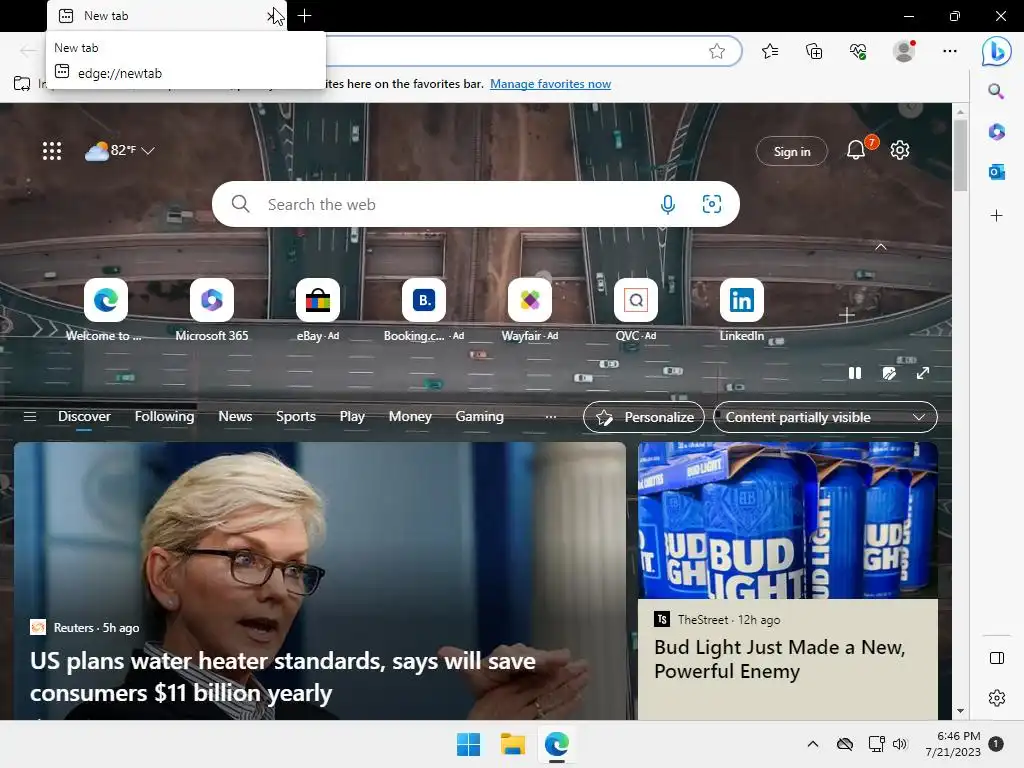Viewport: 1024px width, 768px height.
Task: Collapse the quick links section
Action: [x=880, y=247]
